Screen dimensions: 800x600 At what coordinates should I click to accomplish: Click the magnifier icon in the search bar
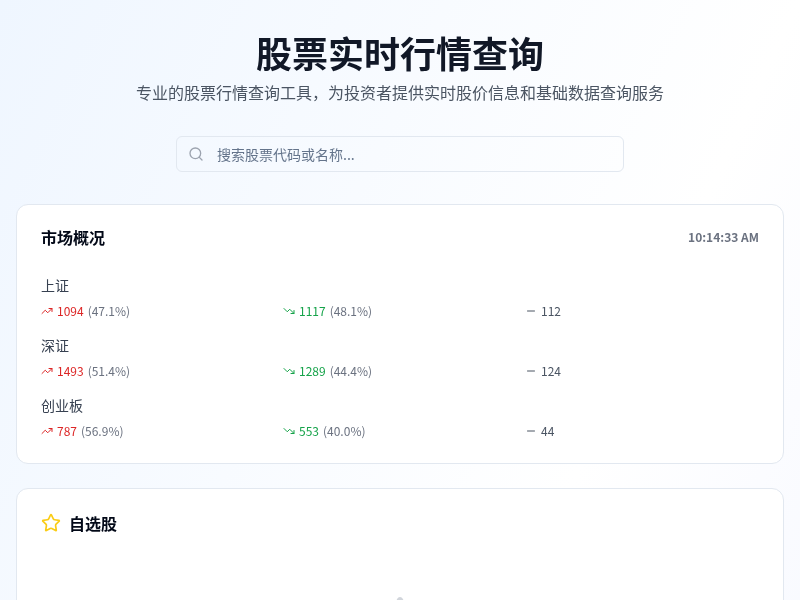[x=196, y=154]
